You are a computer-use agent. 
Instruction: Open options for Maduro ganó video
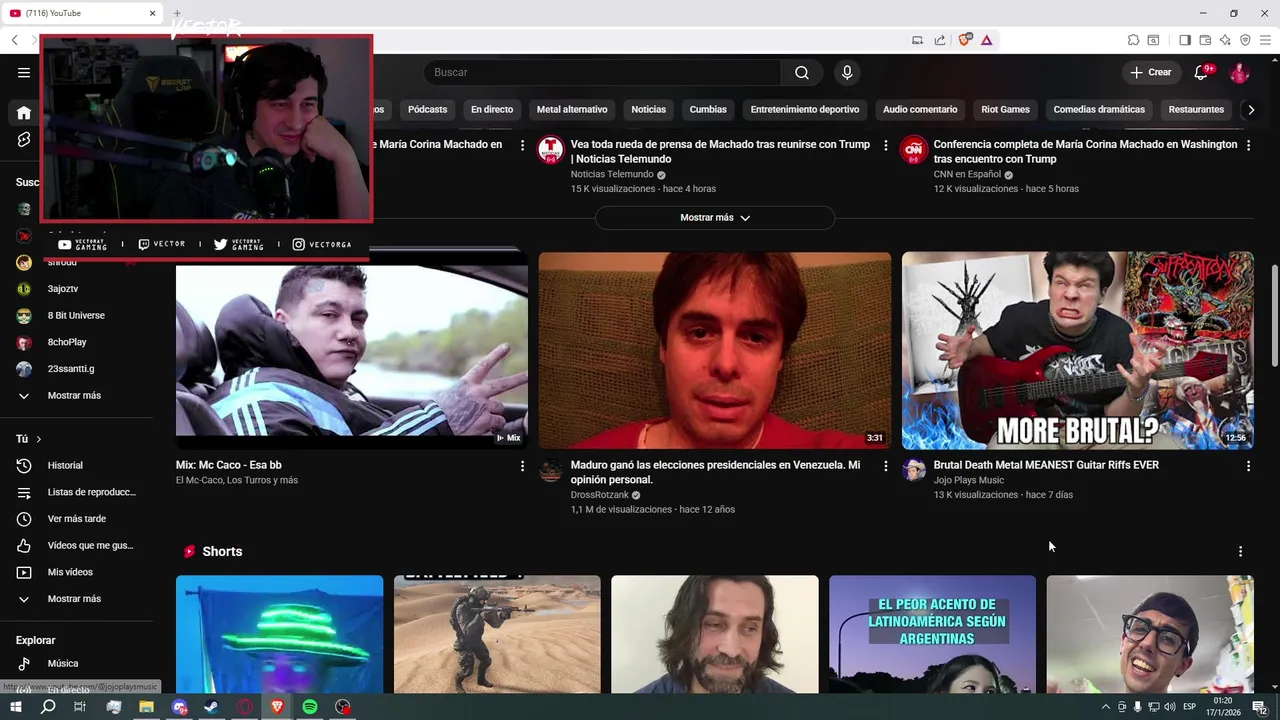coord(885,466)
